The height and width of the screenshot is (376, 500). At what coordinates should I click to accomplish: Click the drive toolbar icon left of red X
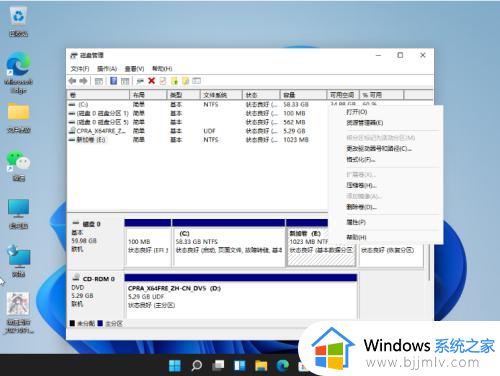140,81
